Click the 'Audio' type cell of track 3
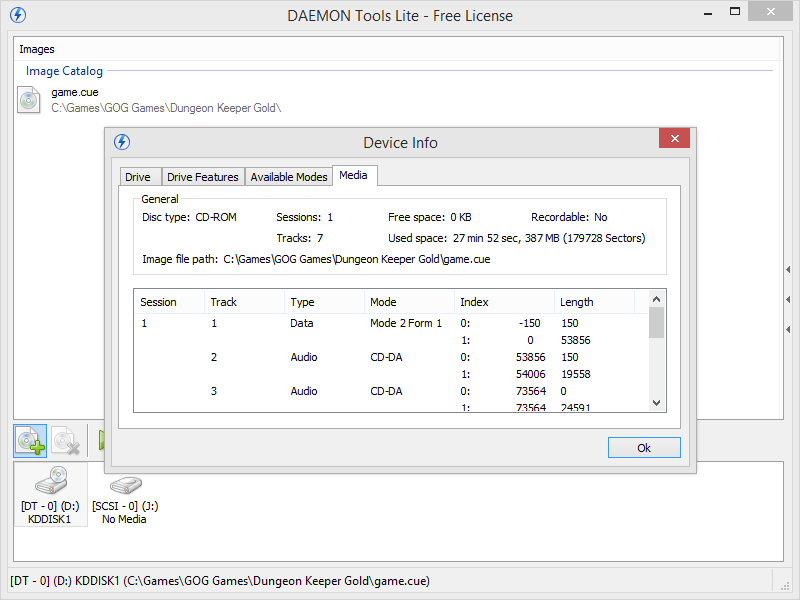This screenshot has width=800, height=600. point(304,391)
